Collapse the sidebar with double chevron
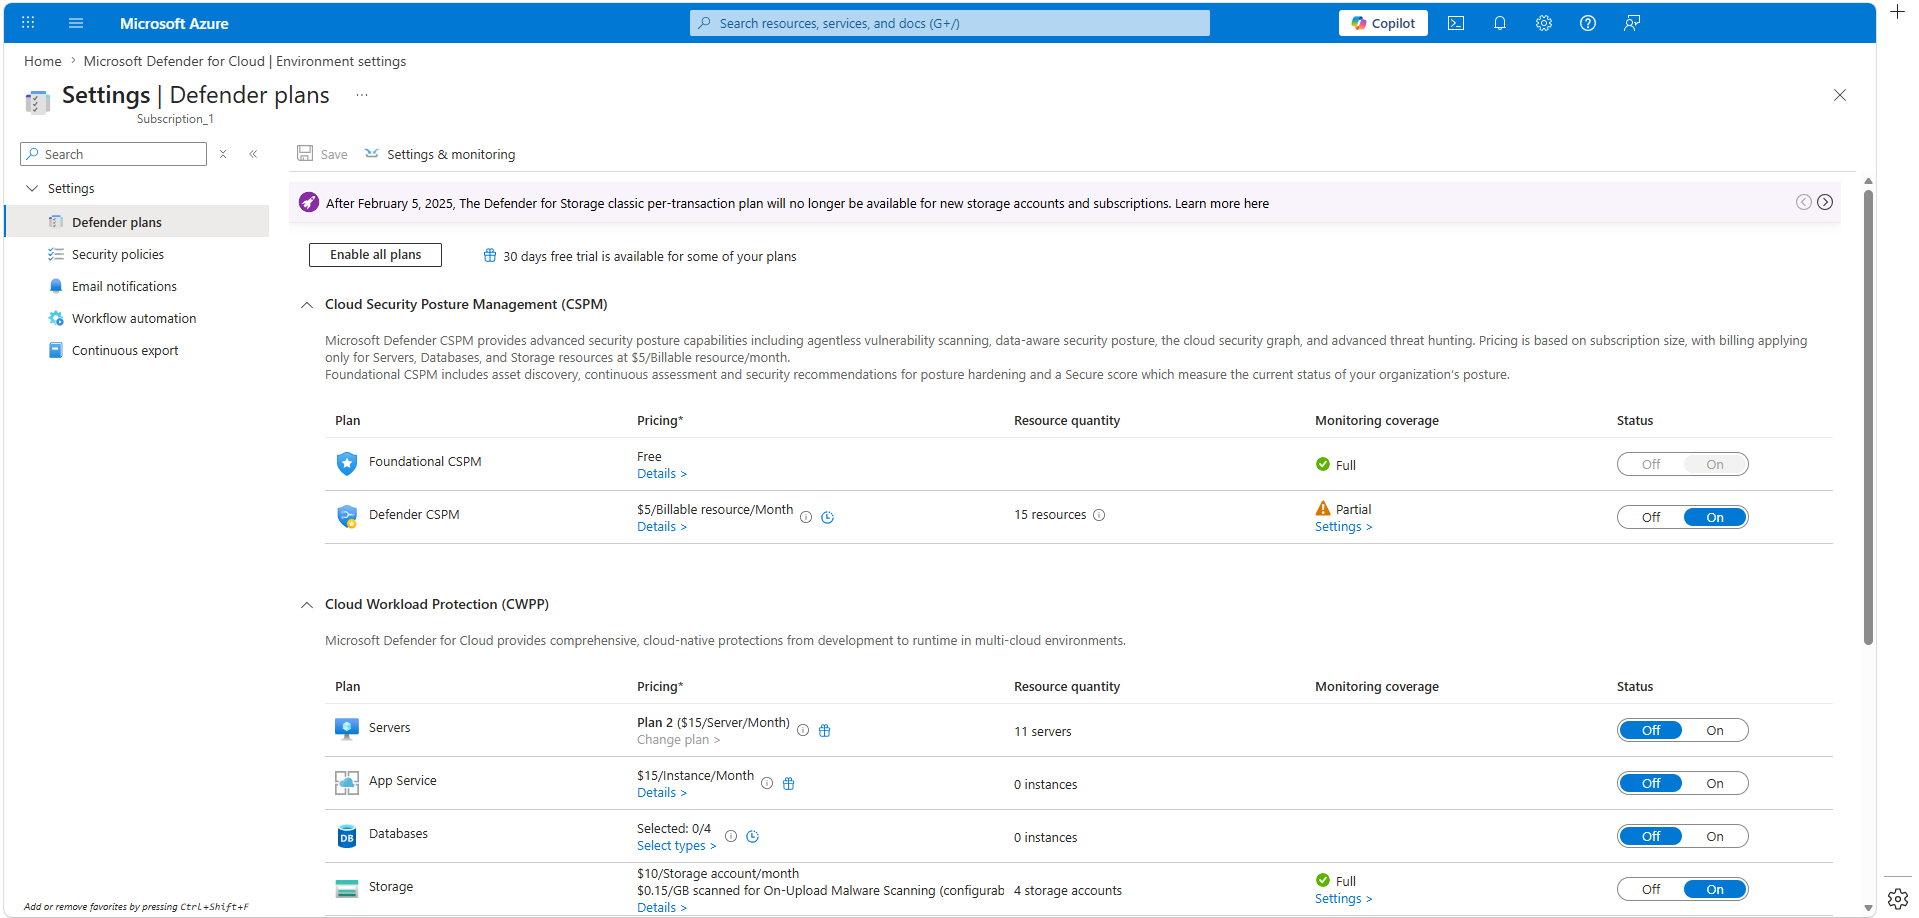The width and height of the screenshot is (1919, 918). 253,154
